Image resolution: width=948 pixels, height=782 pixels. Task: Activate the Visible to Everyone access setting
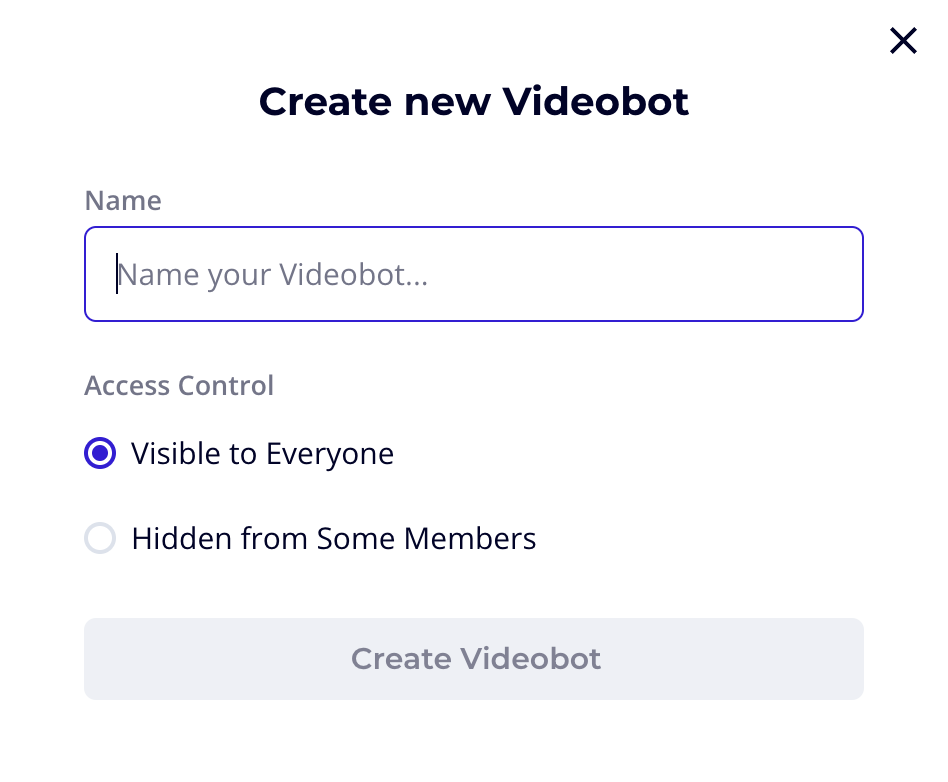click(x=262, y=453)
